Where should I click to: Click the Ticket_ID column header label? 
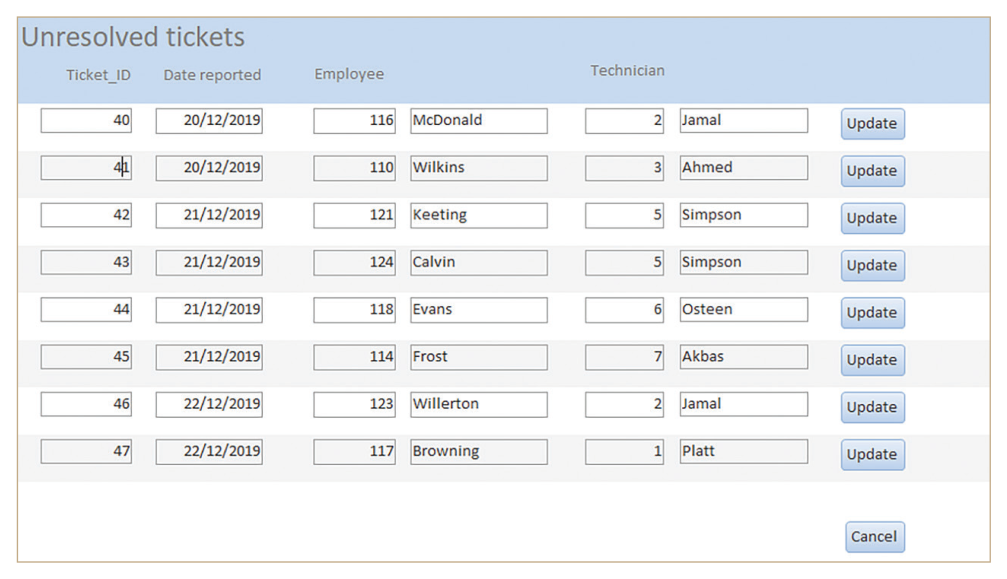98,76
